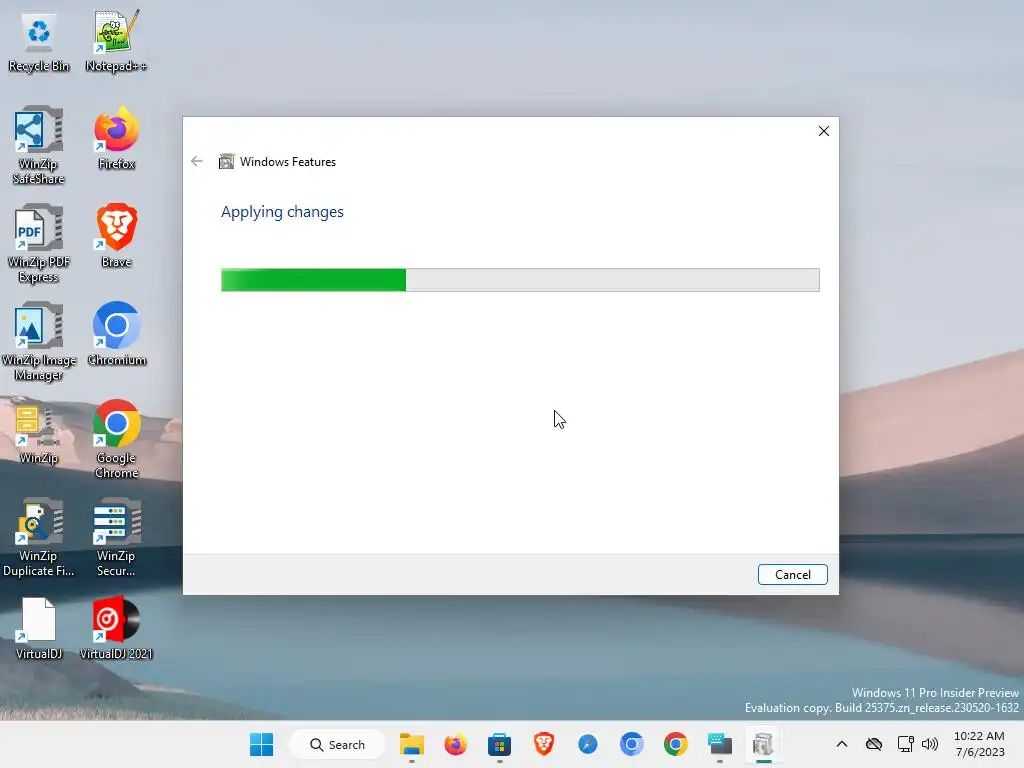Select the Recycle Bin desktop icon

pos(39,42)
